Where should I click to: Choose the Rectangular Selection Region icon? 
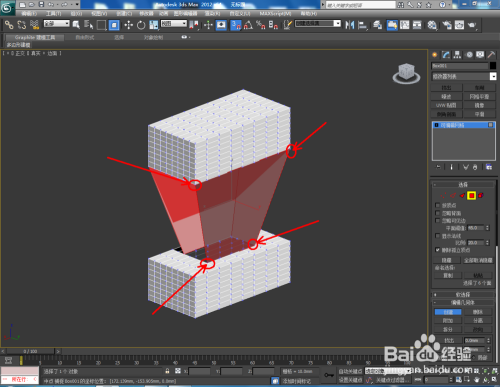tap(101, 25)
